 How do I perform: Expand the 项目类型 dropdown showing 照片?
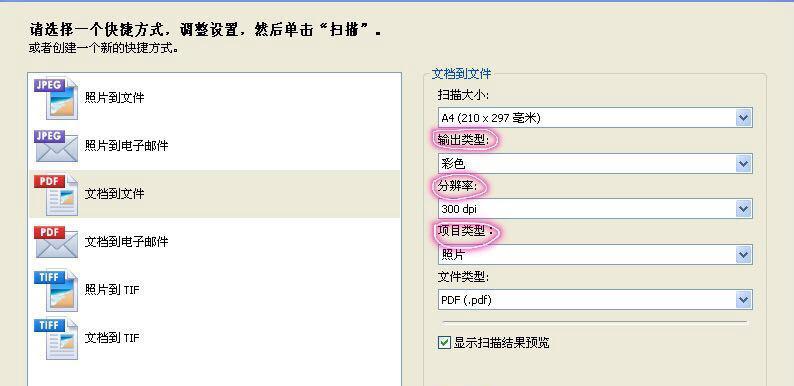(x=743, y=254)
